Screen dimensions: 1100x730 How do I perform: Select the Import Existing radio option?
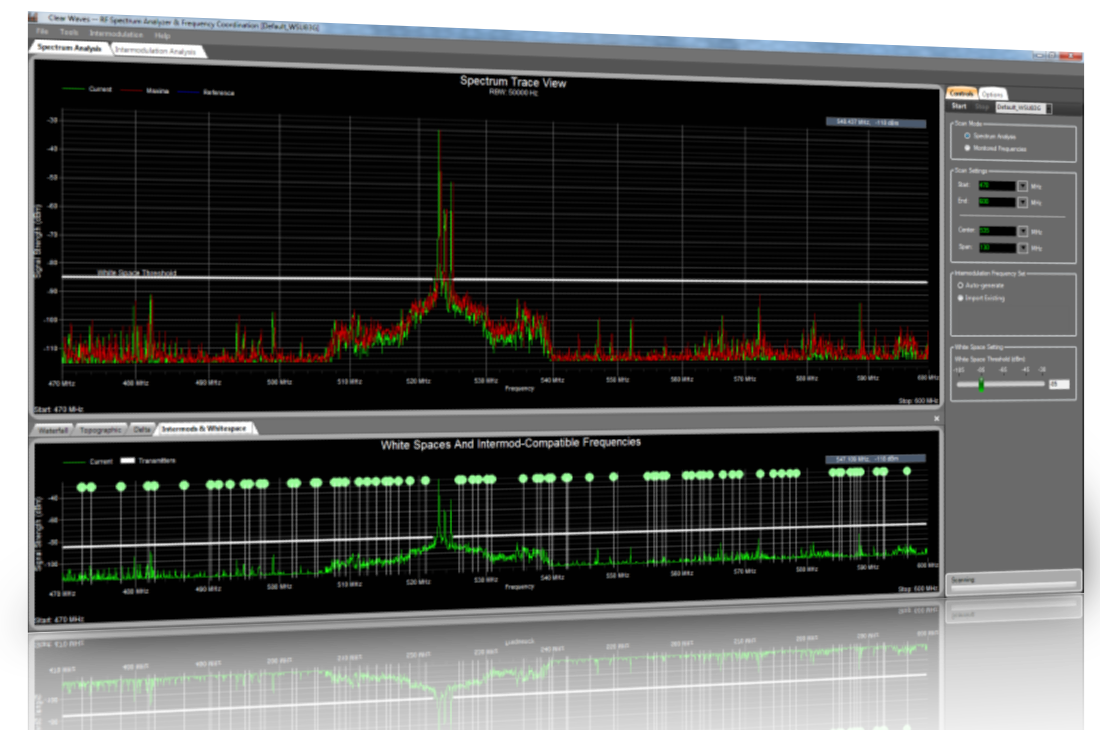(x=960, y=298)
